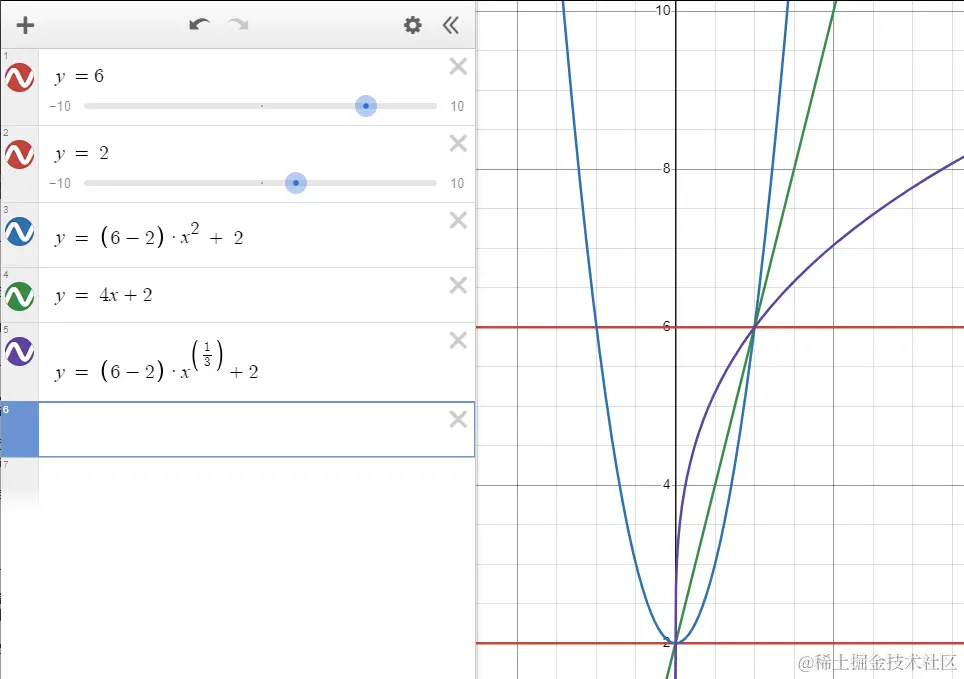Click the −10 lower limit of y = 2 slider
The width and height of the screenshot is (964, 679).
click(60, 183)
